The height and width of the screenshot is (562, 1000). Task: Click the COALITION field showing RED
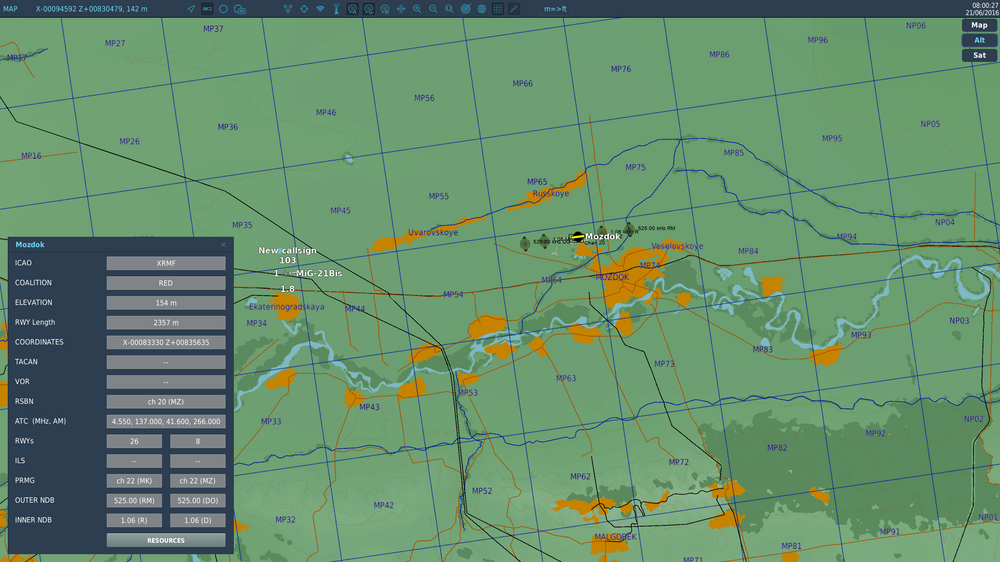click(x=166, y=283)
